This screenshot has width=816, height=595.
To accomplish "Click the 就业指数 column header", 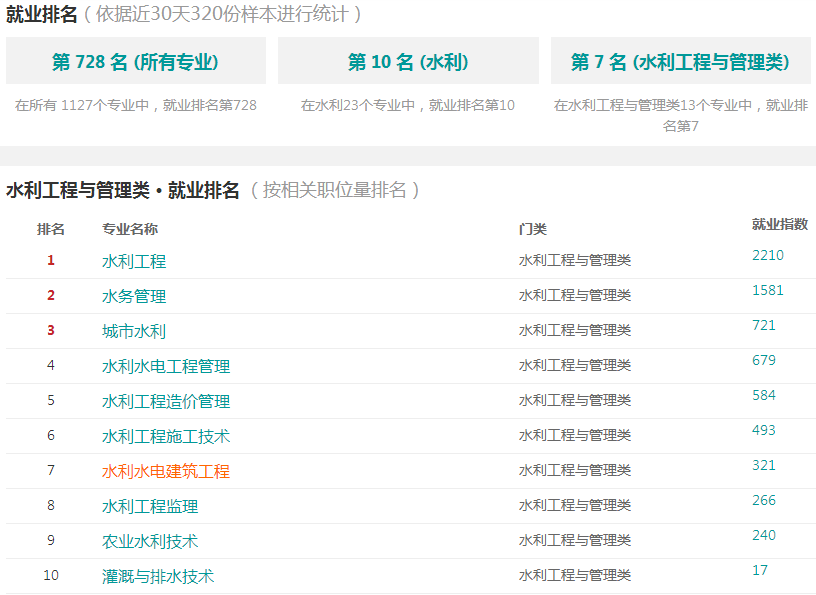I will [x=780, y=224].
